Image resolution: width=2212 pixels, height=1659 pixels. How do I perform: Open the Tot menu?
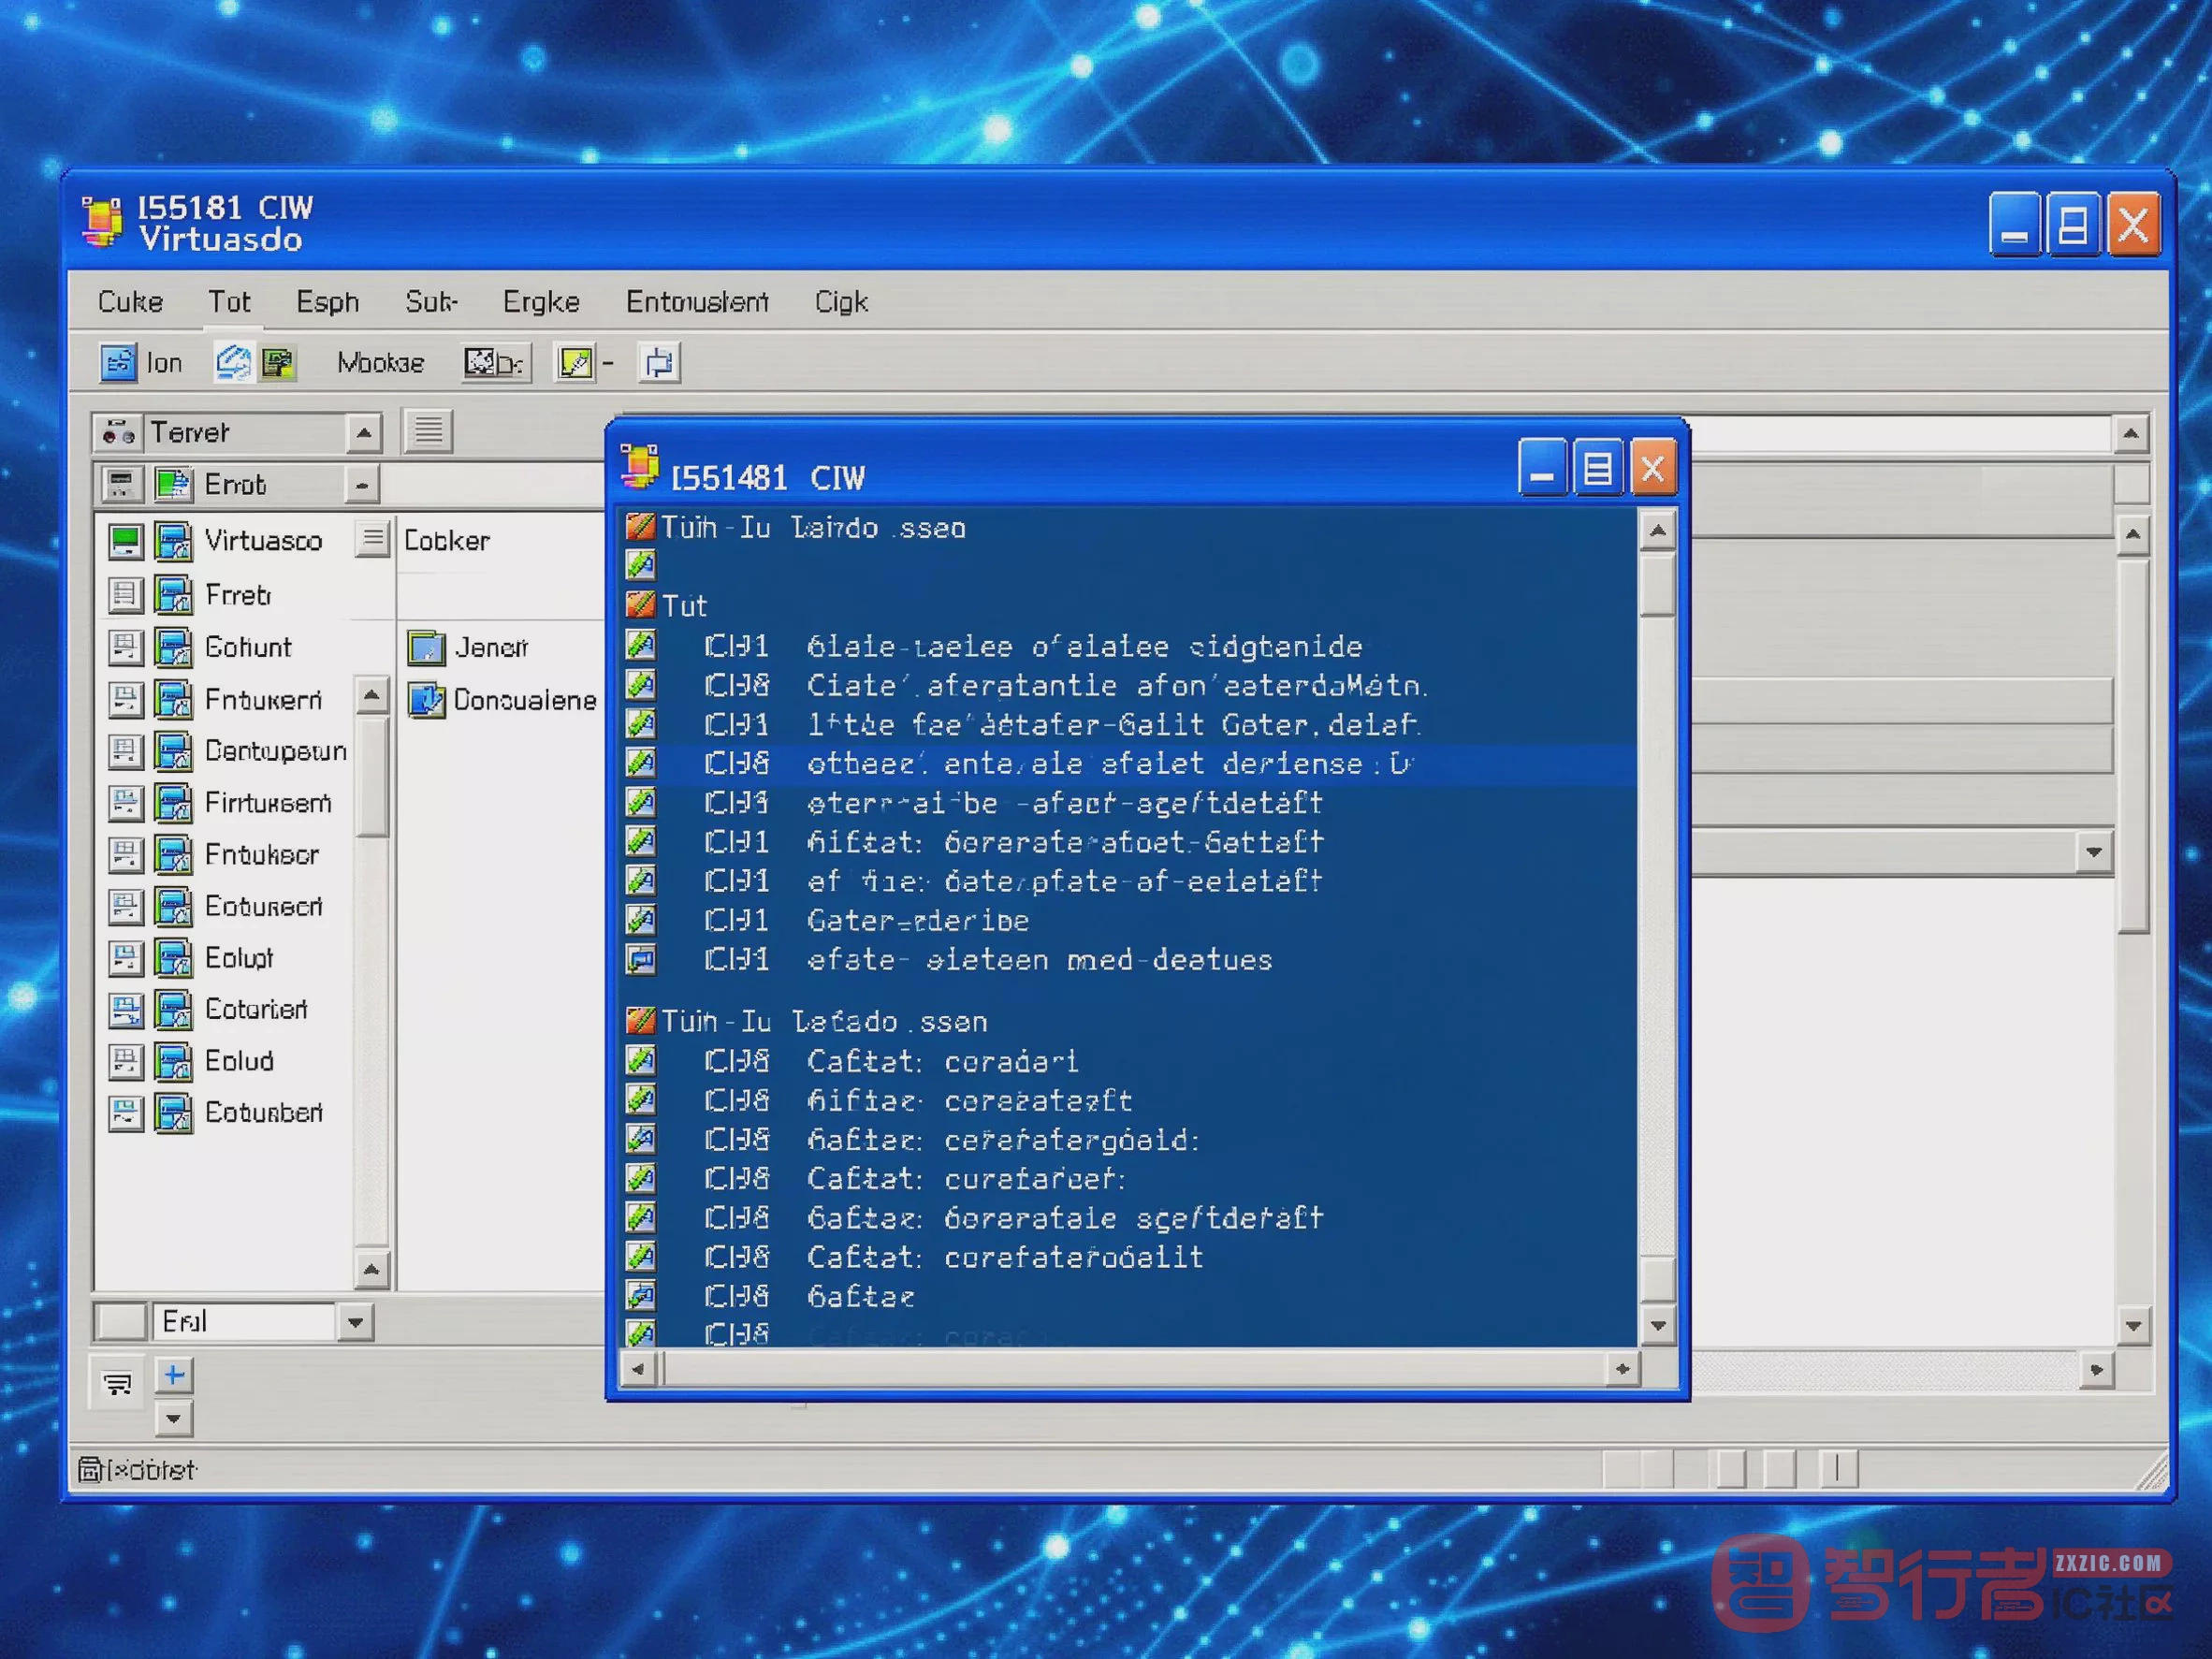point(229,301)
